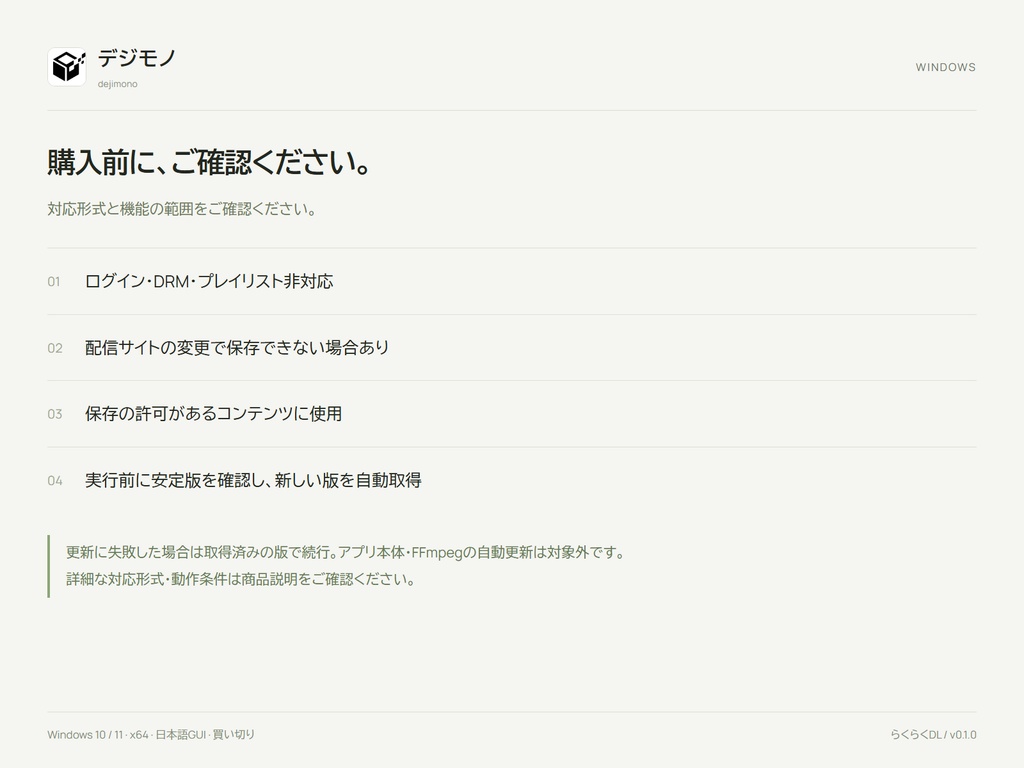Click the デジモノ brand name
Image resolution: width=1024 pixels, height=768 pixels.
(137, 59)
